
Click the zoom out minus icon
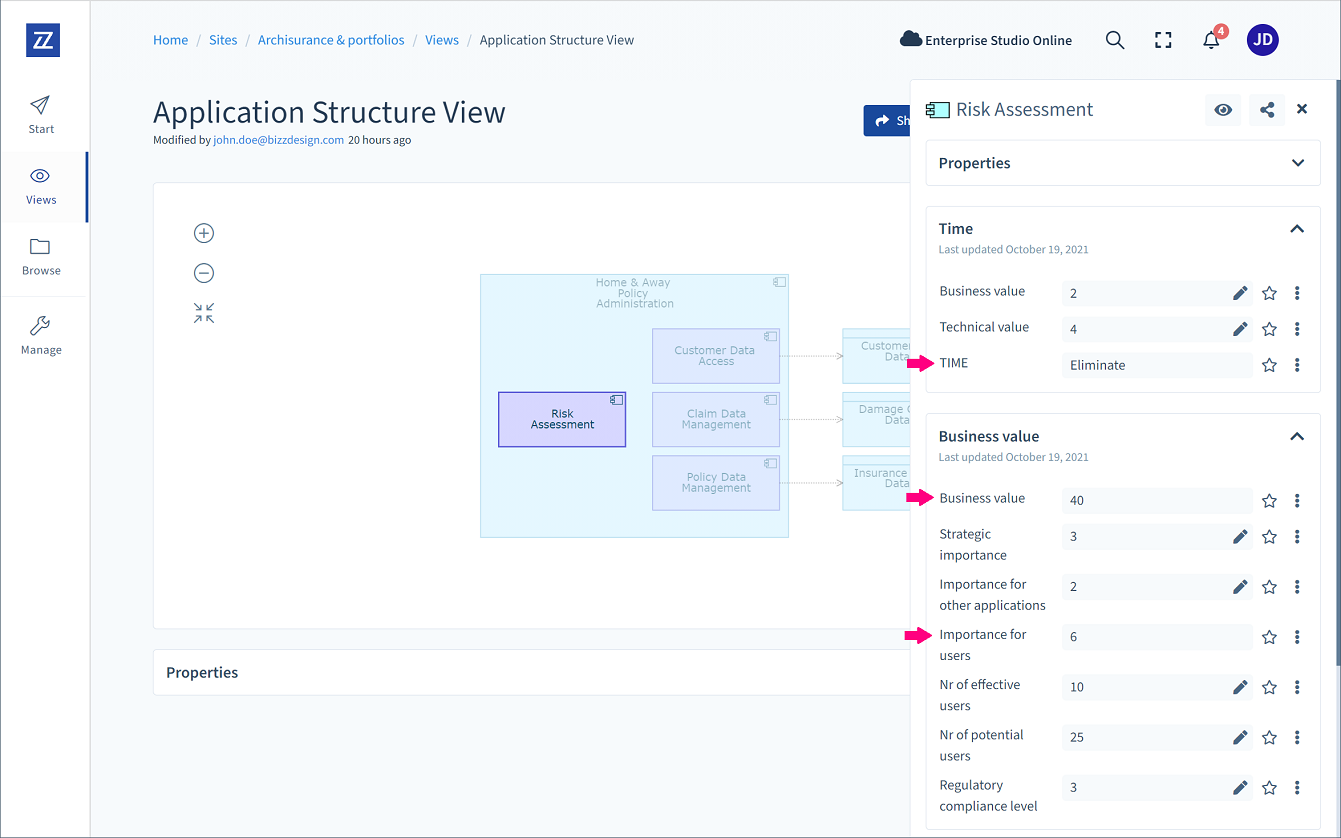point(204,273)
